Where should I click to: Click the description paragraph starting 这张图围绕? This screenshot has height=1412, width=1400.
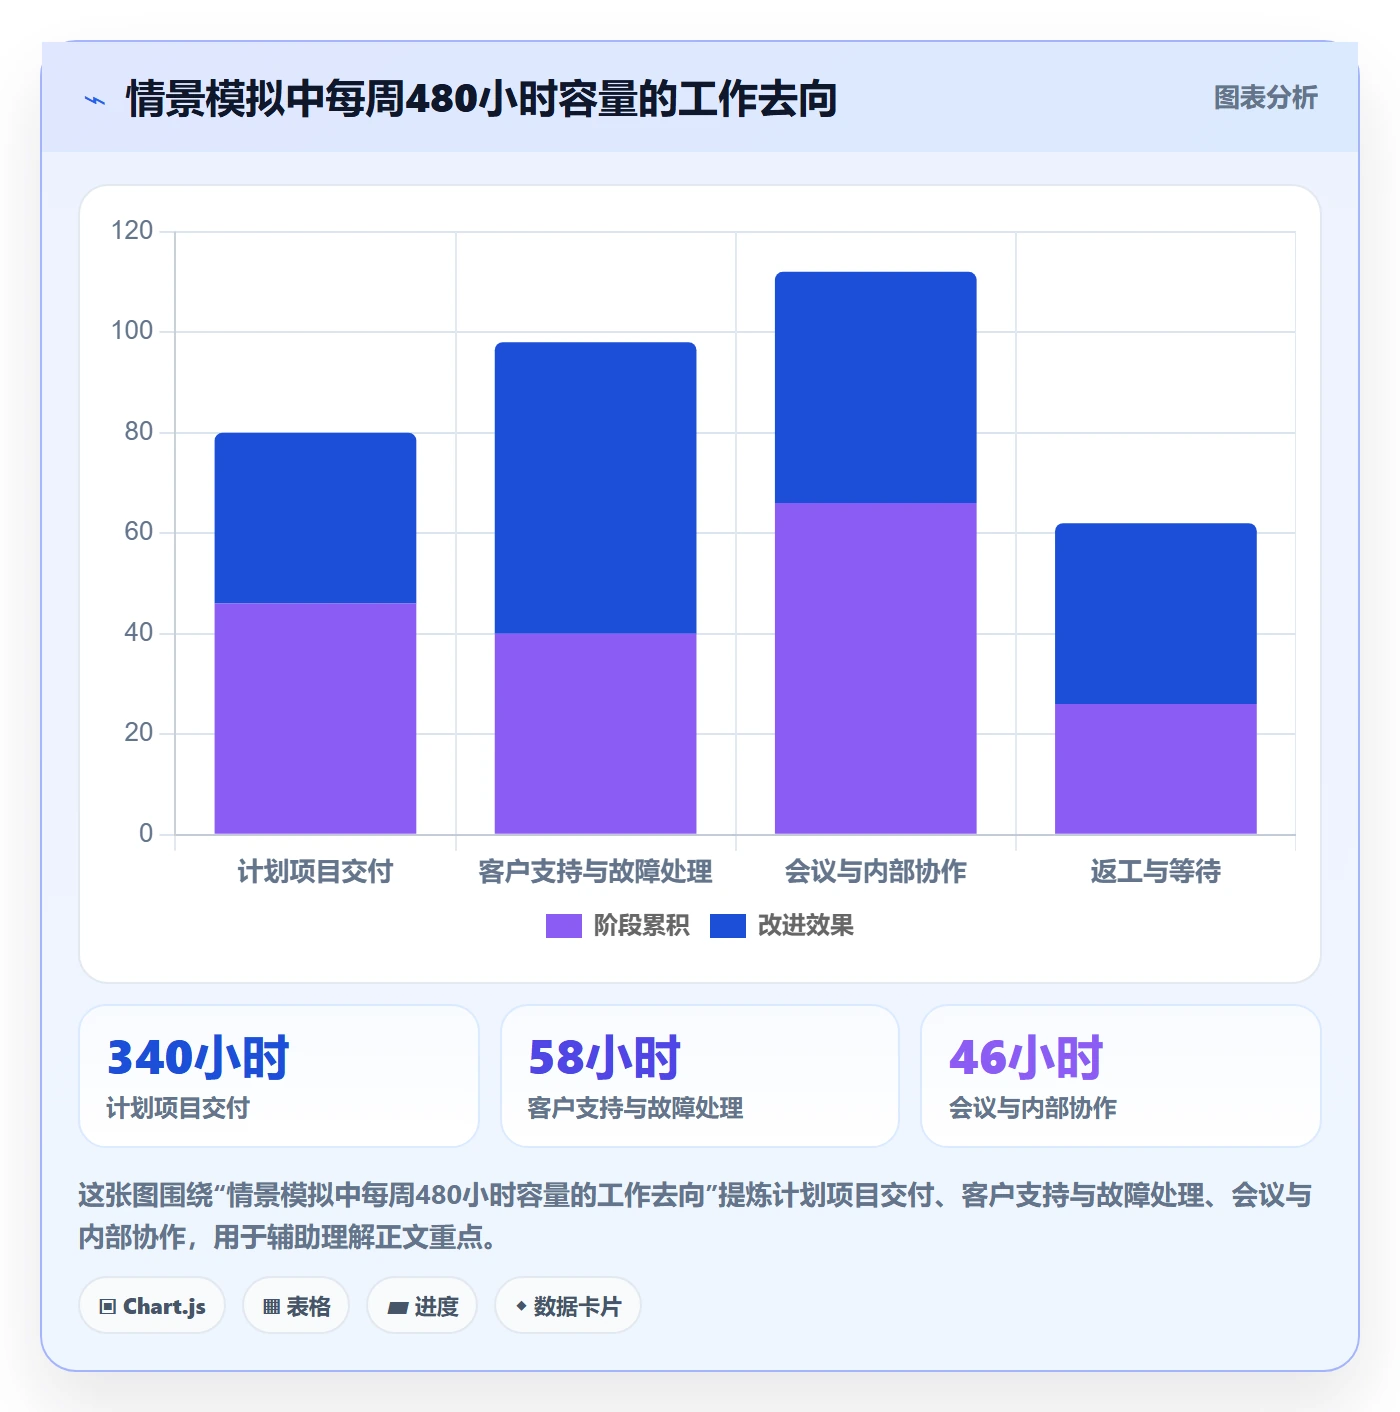[696, 1216]
